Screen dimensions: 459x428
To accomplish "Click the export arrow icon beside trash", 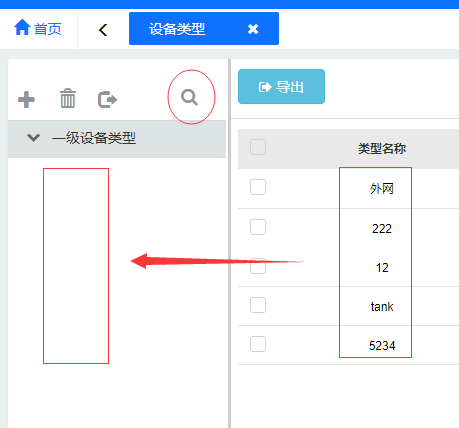I will click(x=107, y=99).
